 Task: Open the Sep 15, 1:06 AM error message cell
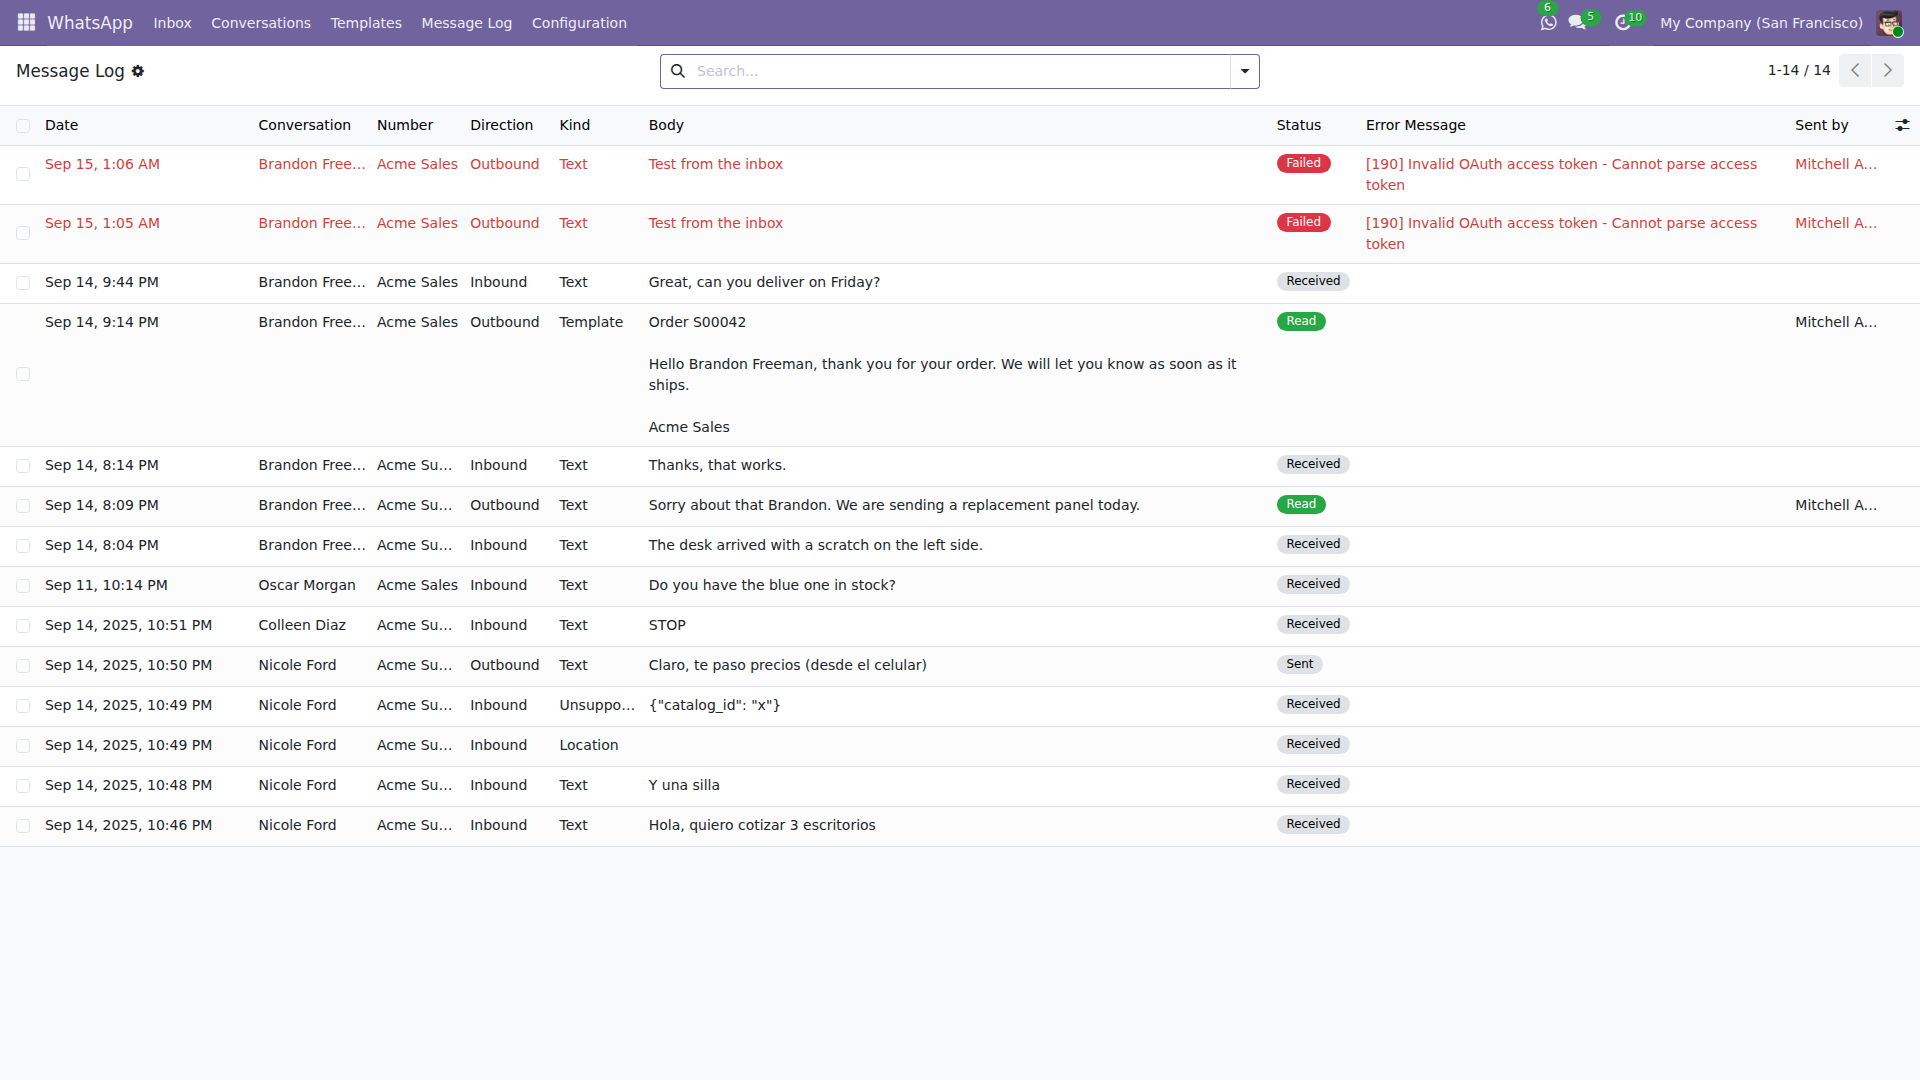(x=1561, y=174)
